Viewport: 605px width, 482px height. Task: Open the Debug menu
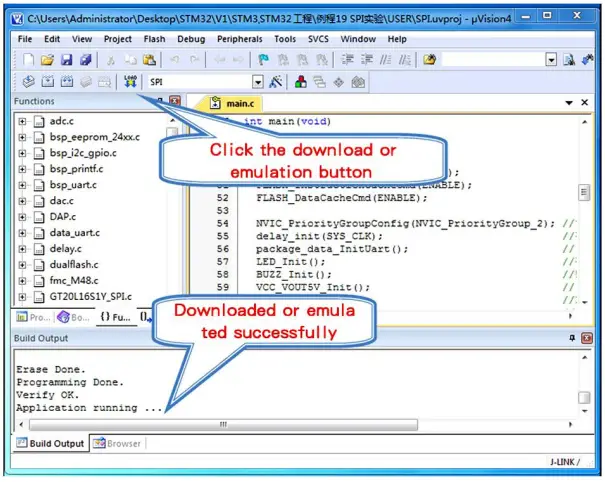tap(191, 39)
